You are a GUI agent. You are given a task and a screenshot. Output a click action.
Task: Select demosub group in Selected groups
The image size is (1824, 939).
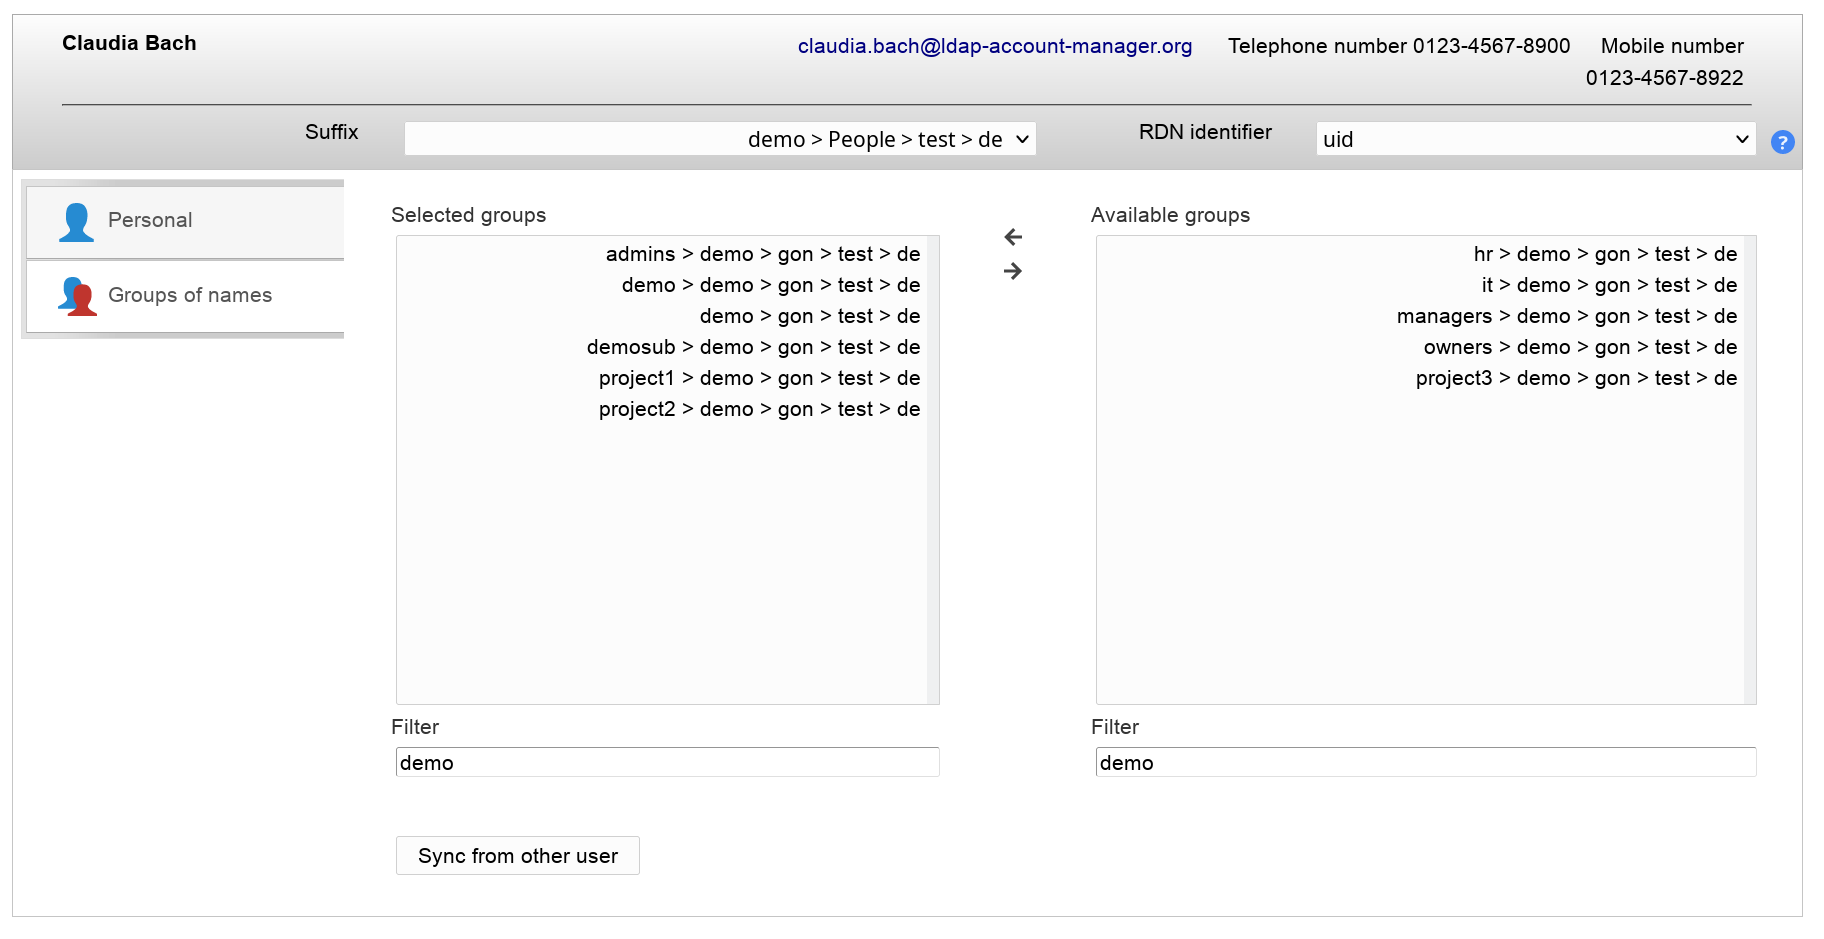point(753,348)
